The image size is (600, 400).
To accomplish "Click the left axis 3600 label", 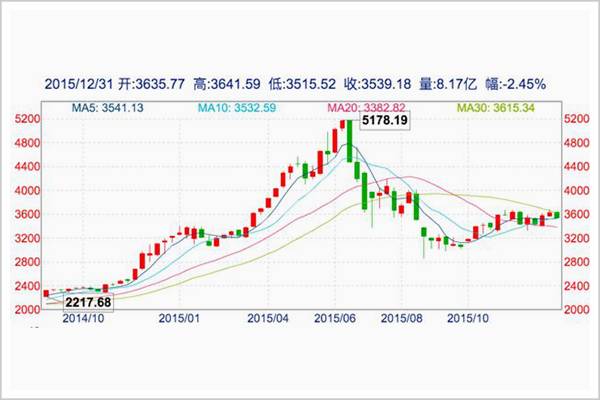I will pos(27,214).
